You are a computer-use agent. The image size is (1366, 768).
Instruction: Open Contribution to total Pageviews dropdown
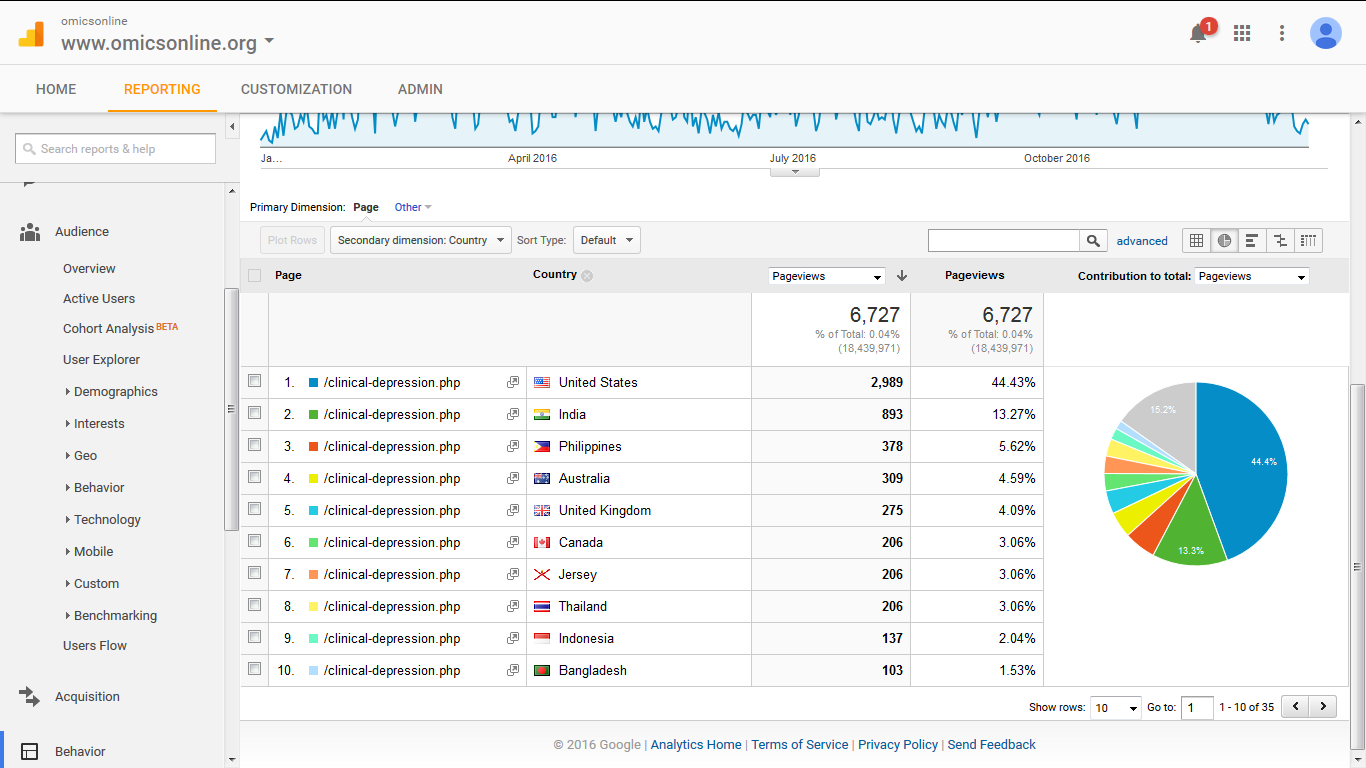(x=1251, y=276)
